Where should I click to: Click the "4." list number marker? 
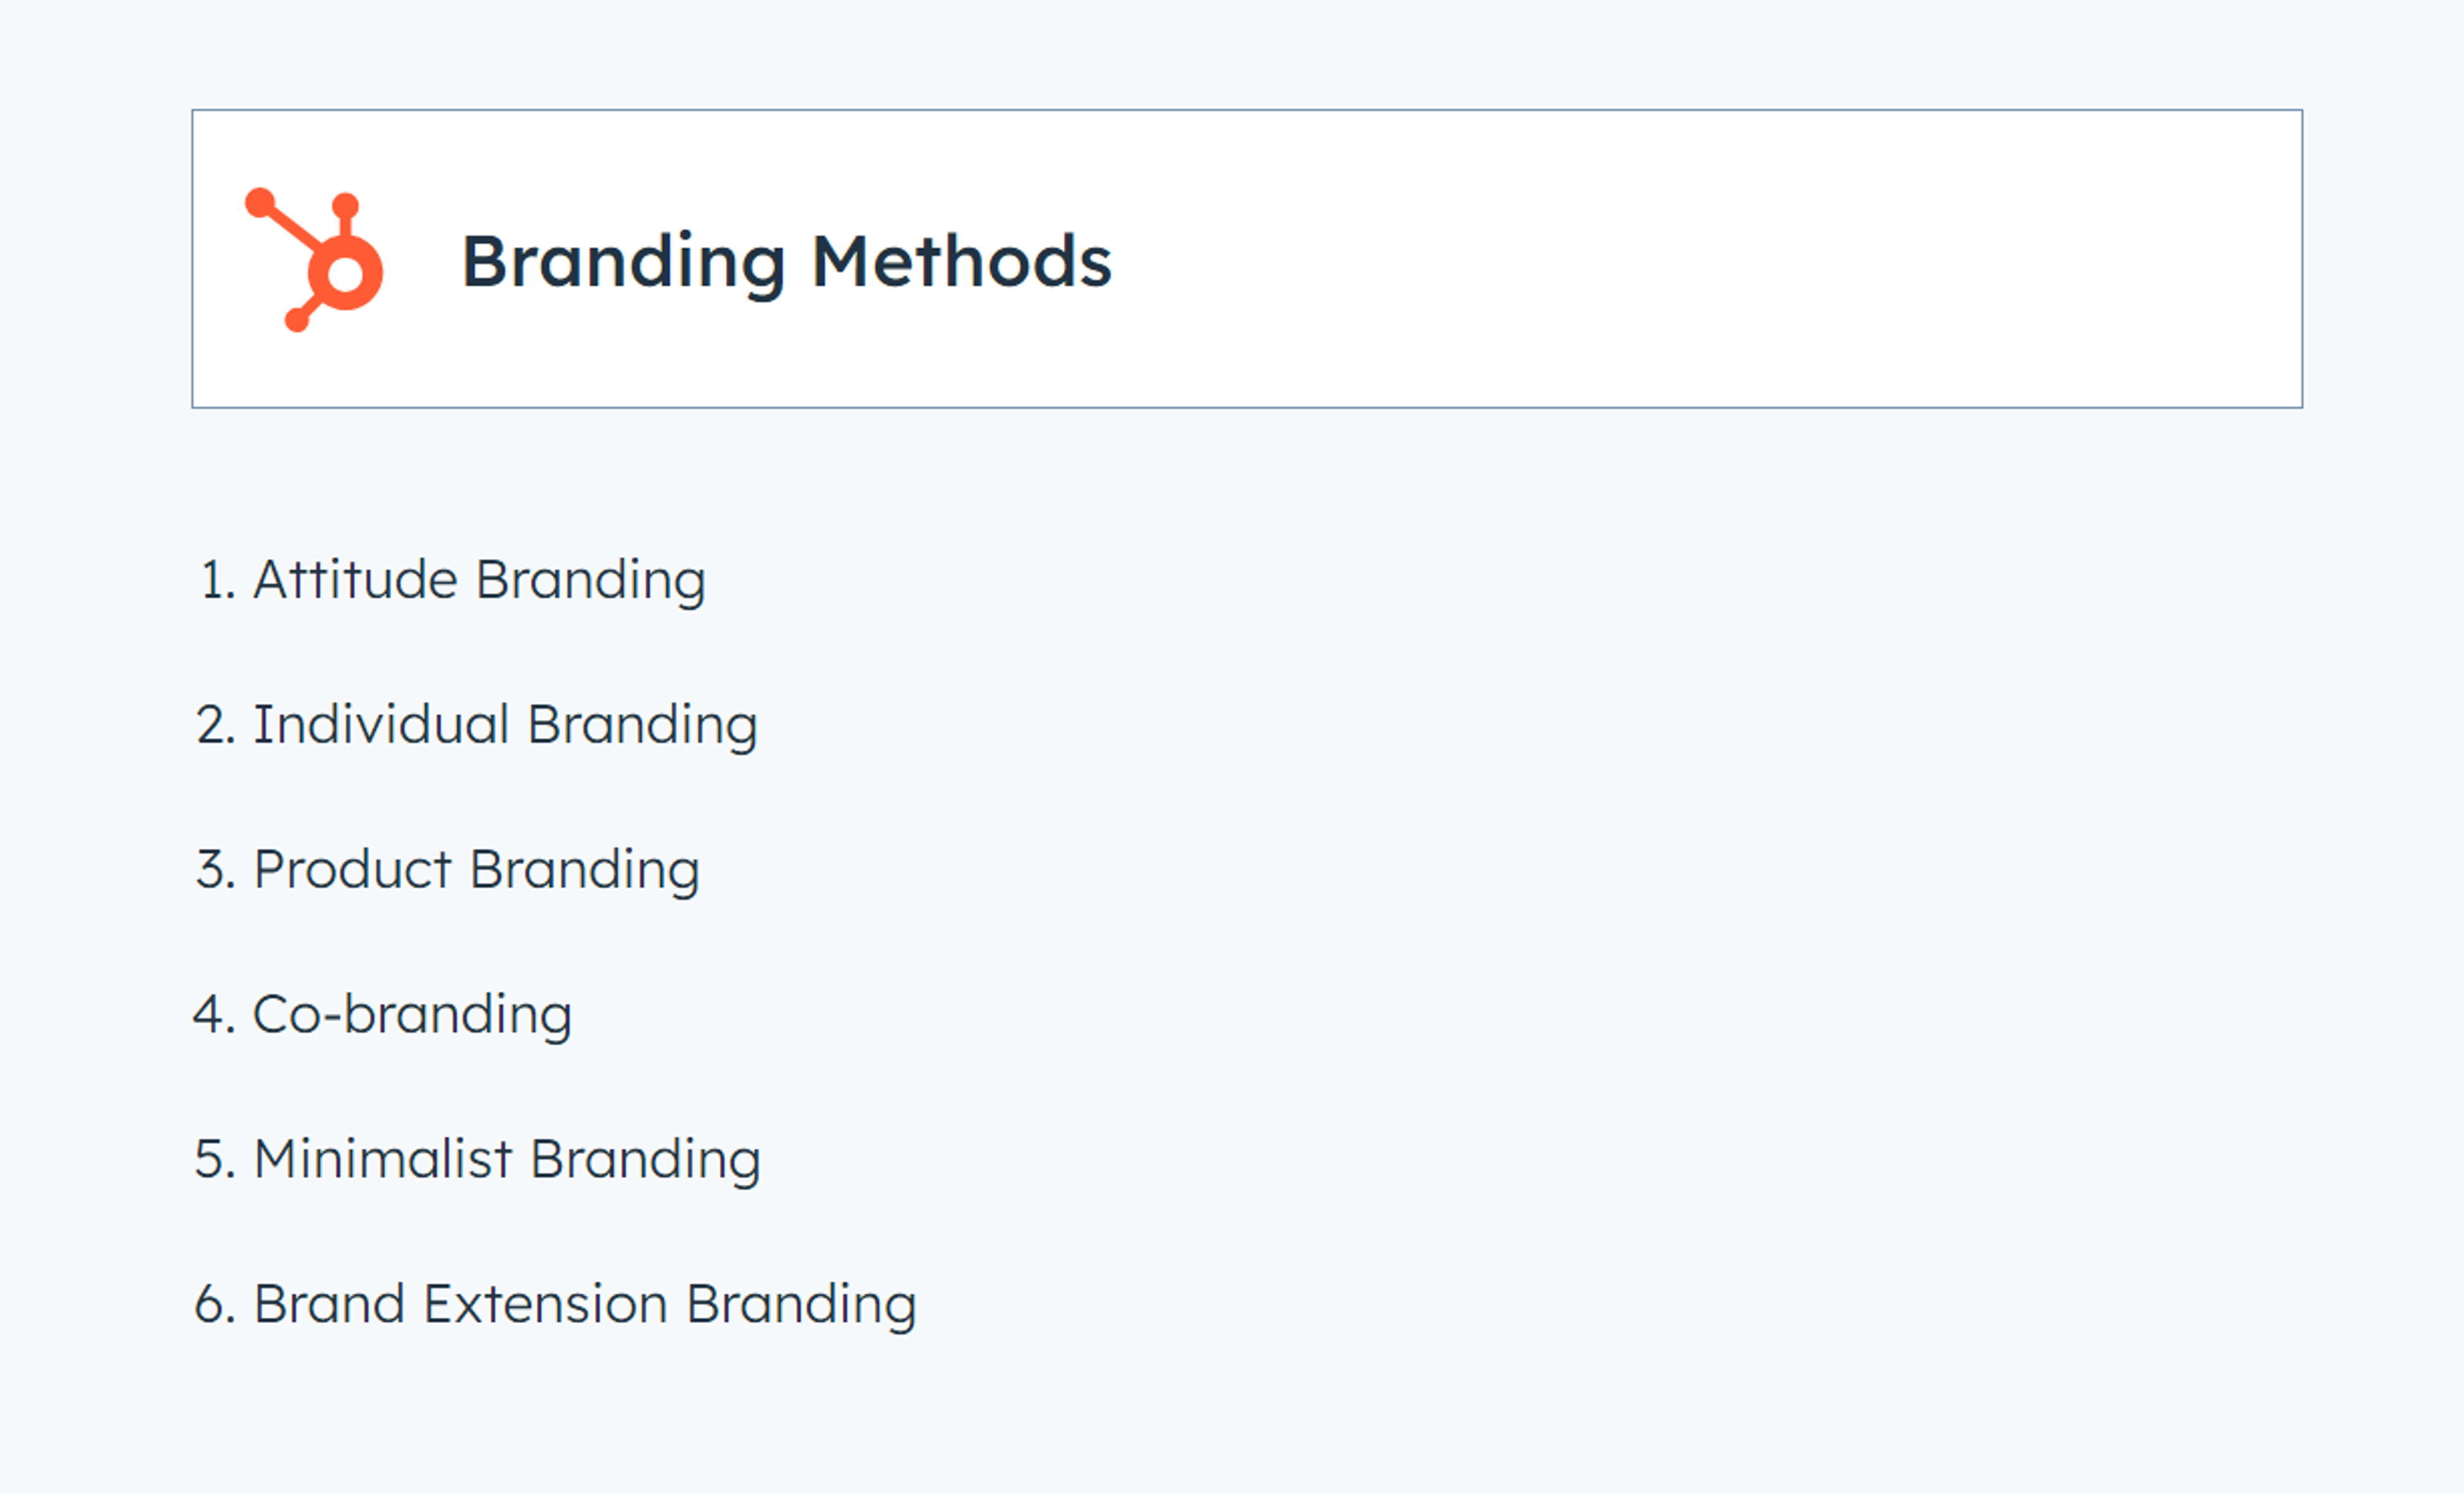(x=215, y=1015)
